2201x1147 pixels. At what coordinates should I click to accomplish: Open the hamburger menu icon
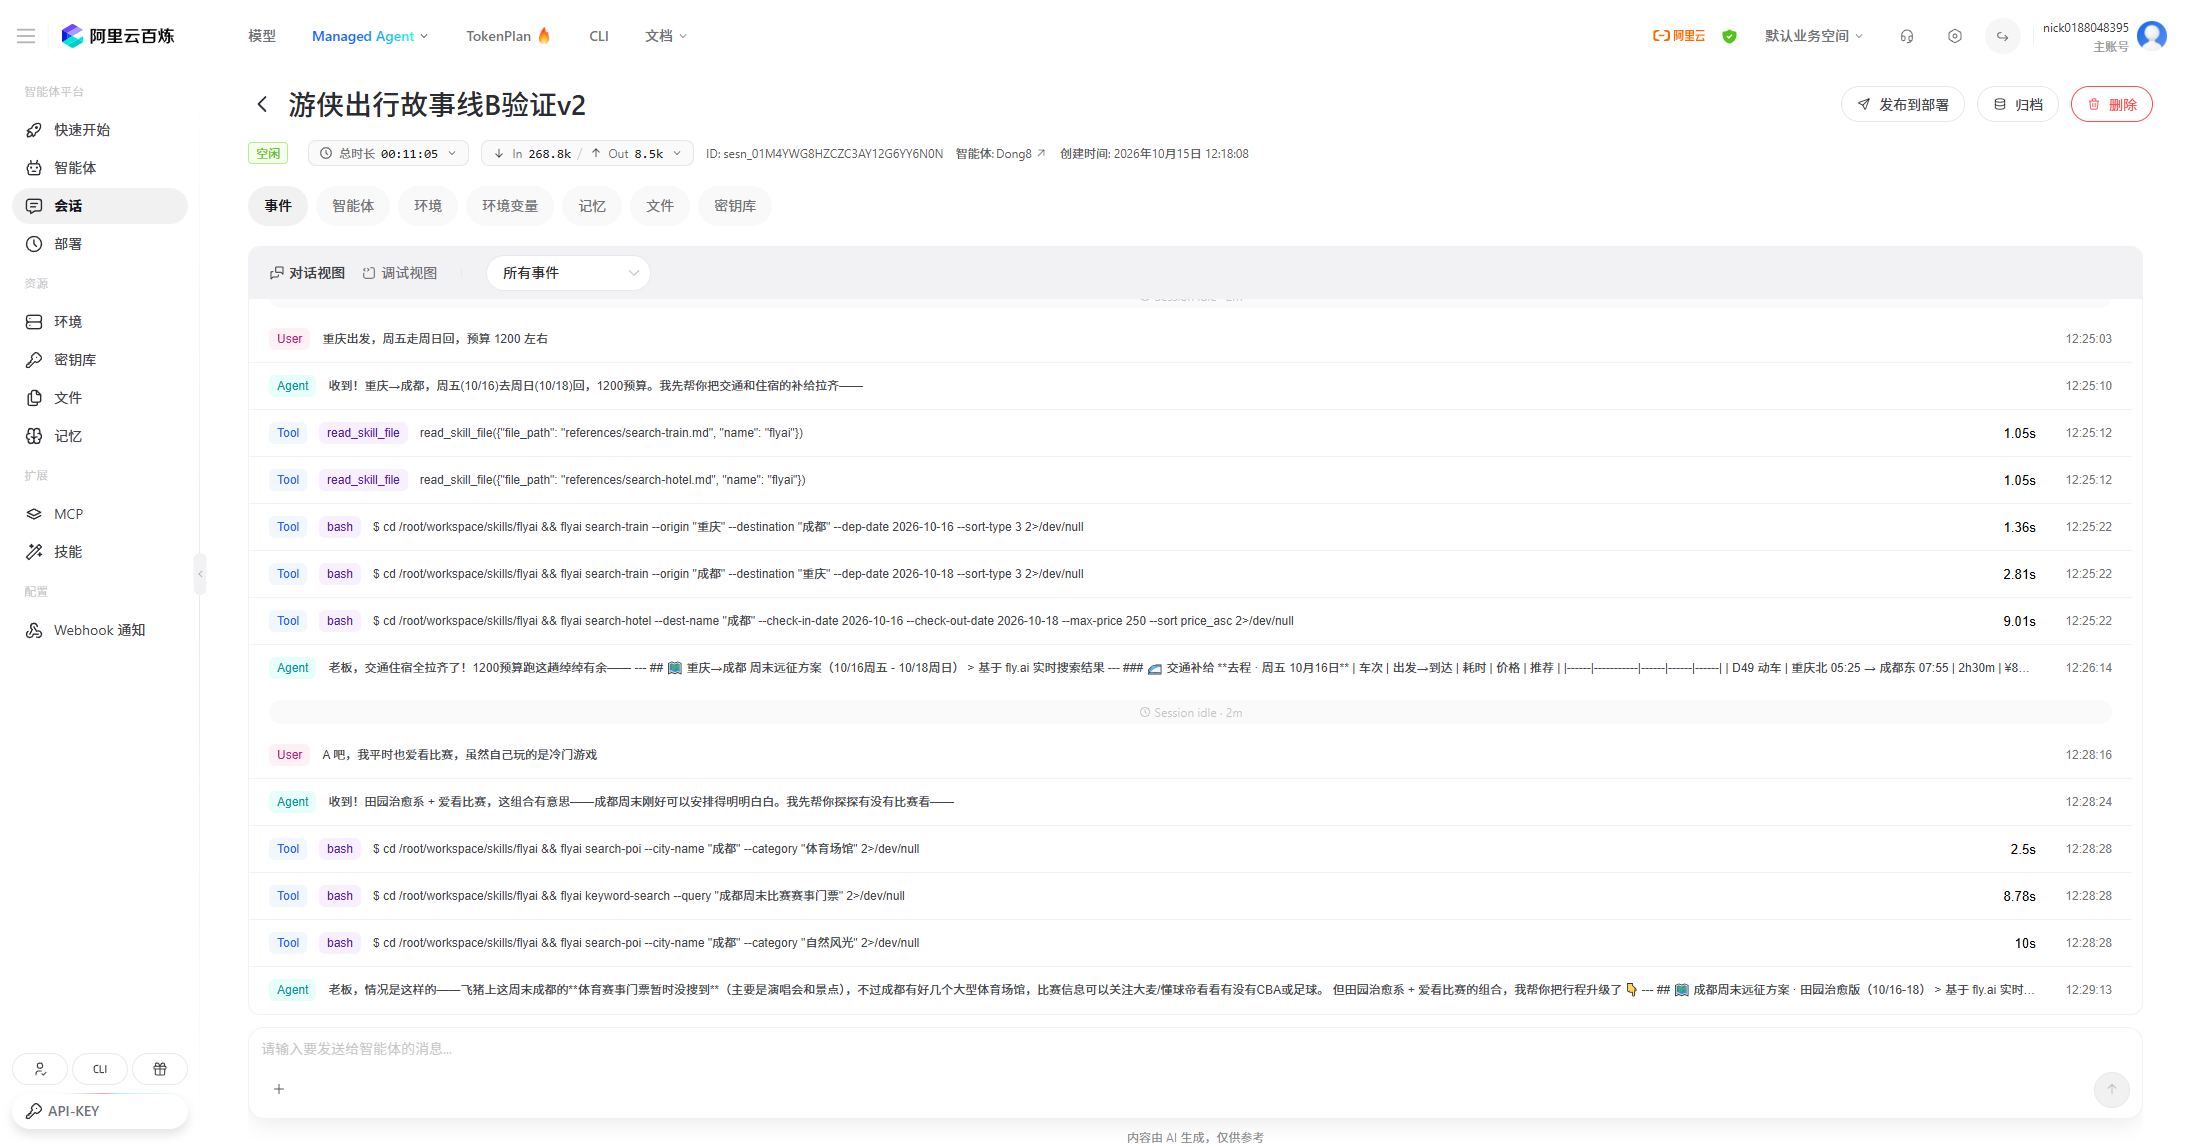26,36
